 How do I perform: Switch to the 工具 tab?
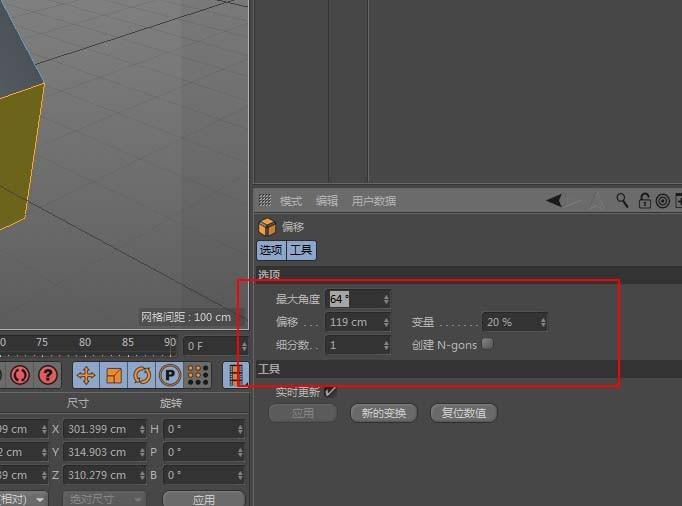click(301, 250)
